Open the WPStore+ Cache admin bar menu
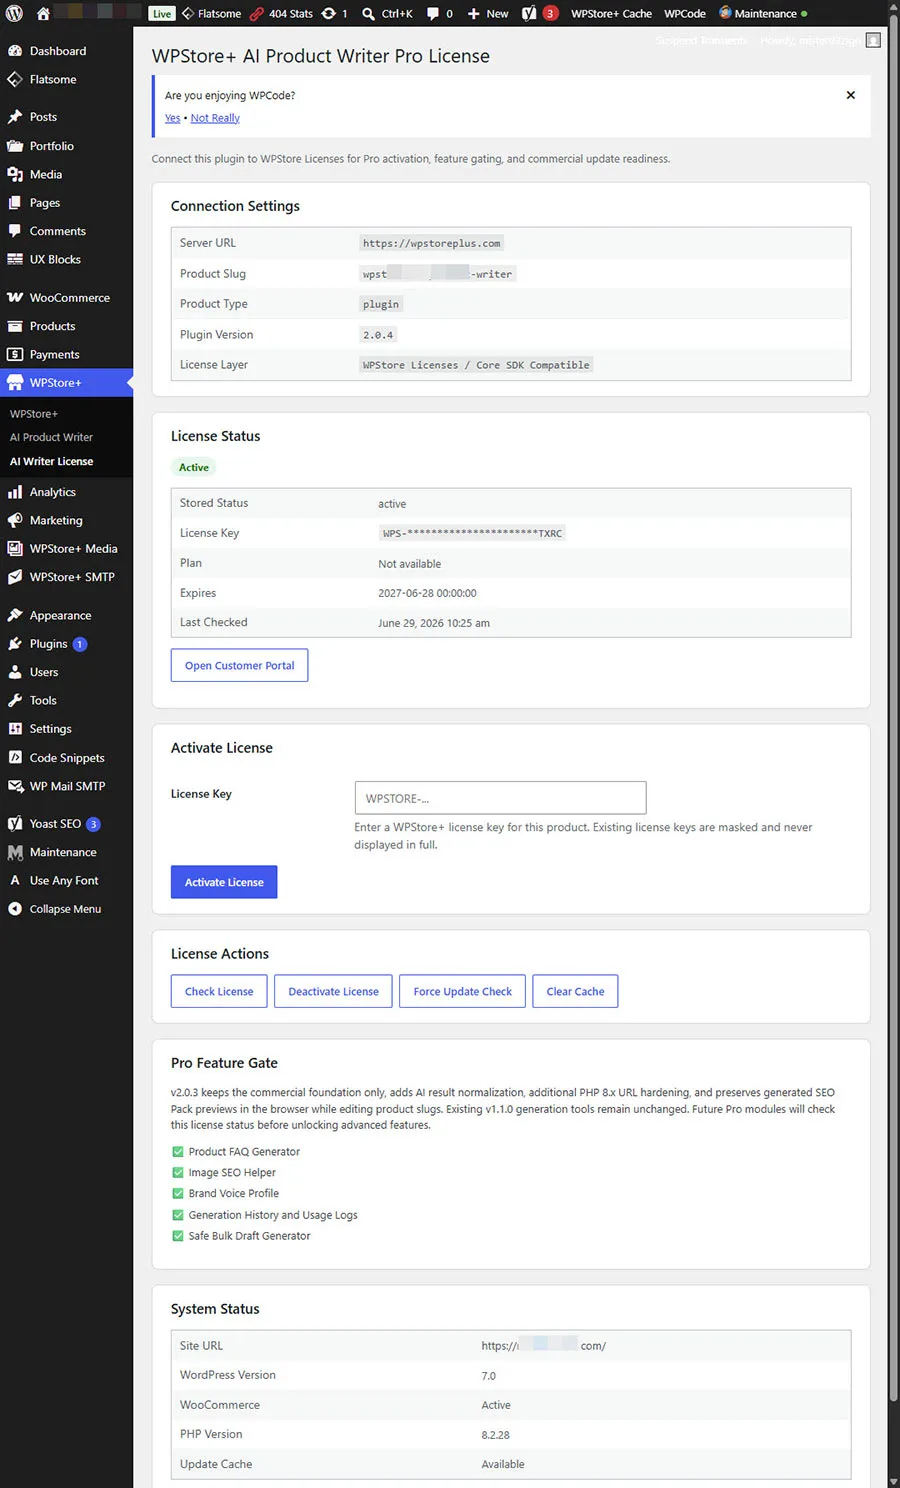 (611, 14)
